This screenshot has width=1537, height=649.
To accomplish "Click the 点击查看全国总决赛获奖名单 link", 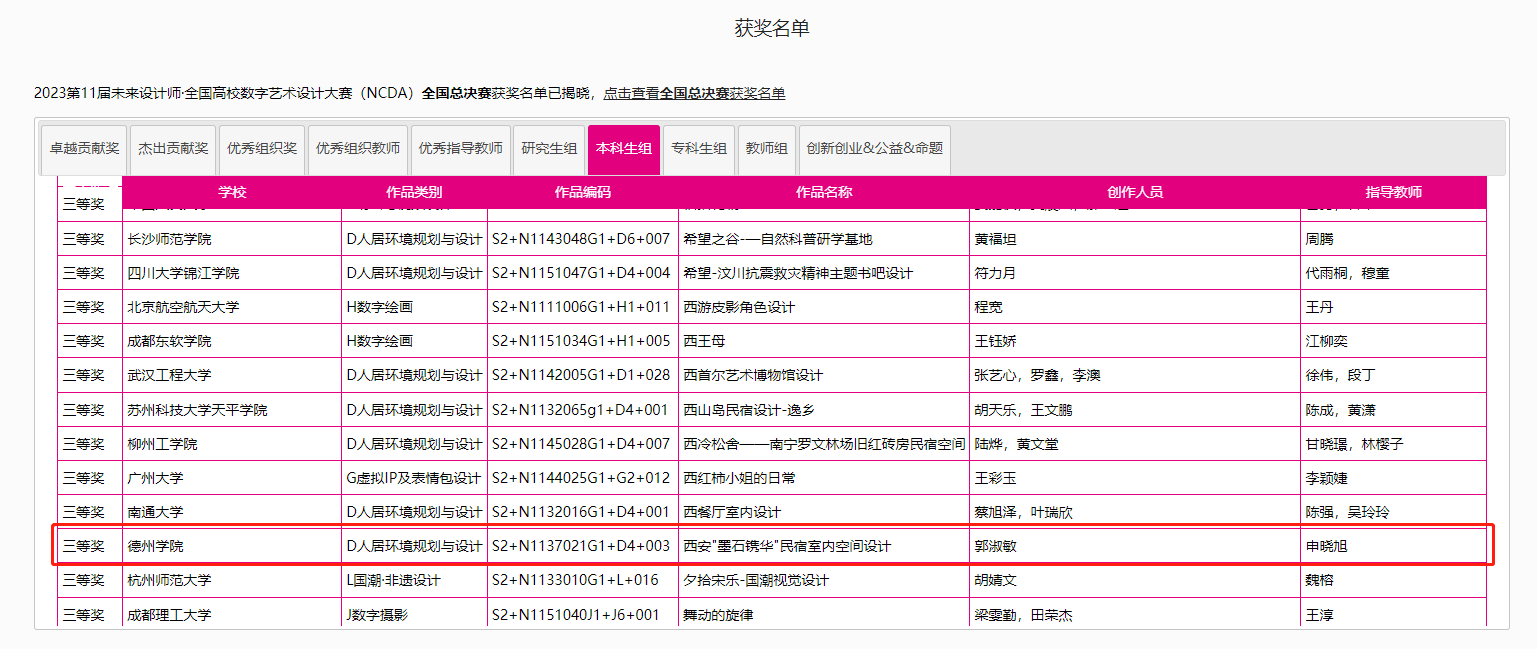I will [x=694, y=93].
